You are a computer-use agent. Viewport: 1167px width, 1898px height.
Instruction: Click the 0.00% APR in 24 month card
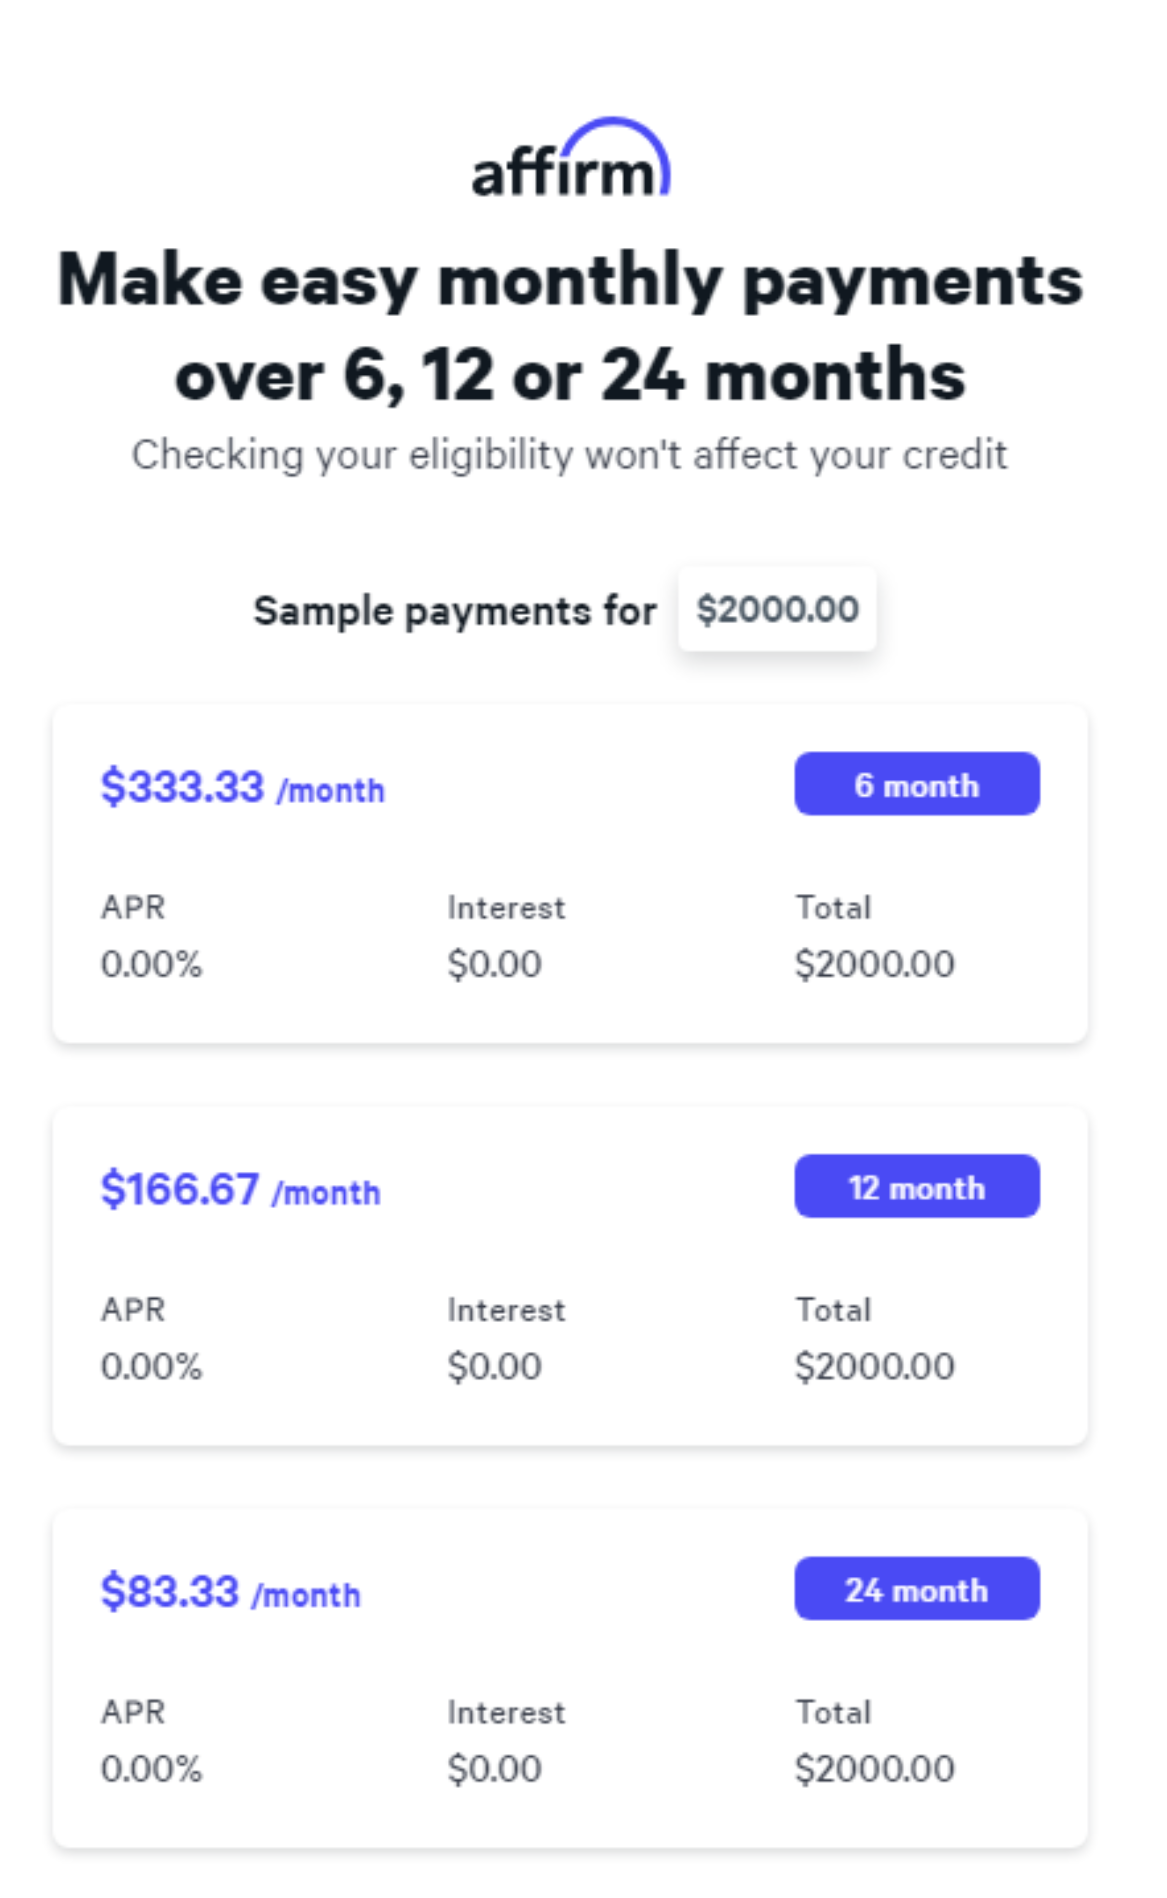[x=151, y=1768]
